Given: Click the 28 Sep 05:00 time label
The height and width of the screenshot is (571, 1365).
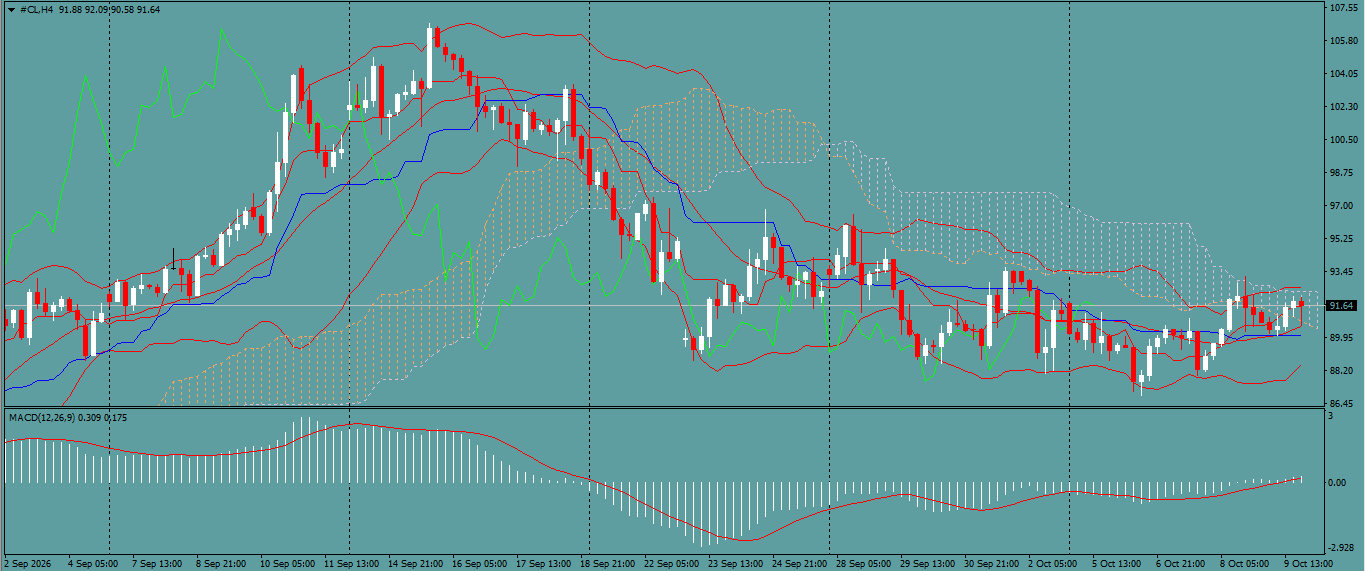Looking at the screenshot, I should coord(863,564).
